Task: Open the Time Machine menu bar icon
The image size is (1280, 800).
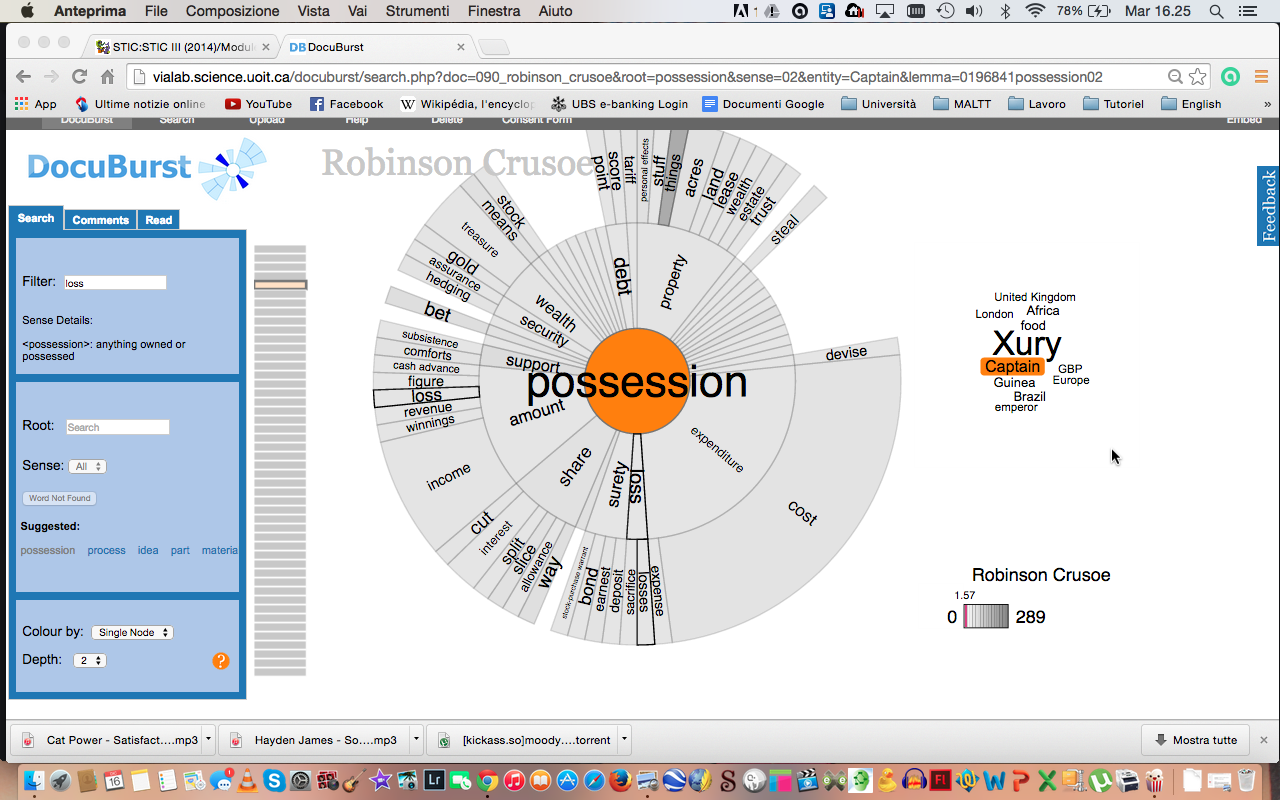Action: [946, 11]
